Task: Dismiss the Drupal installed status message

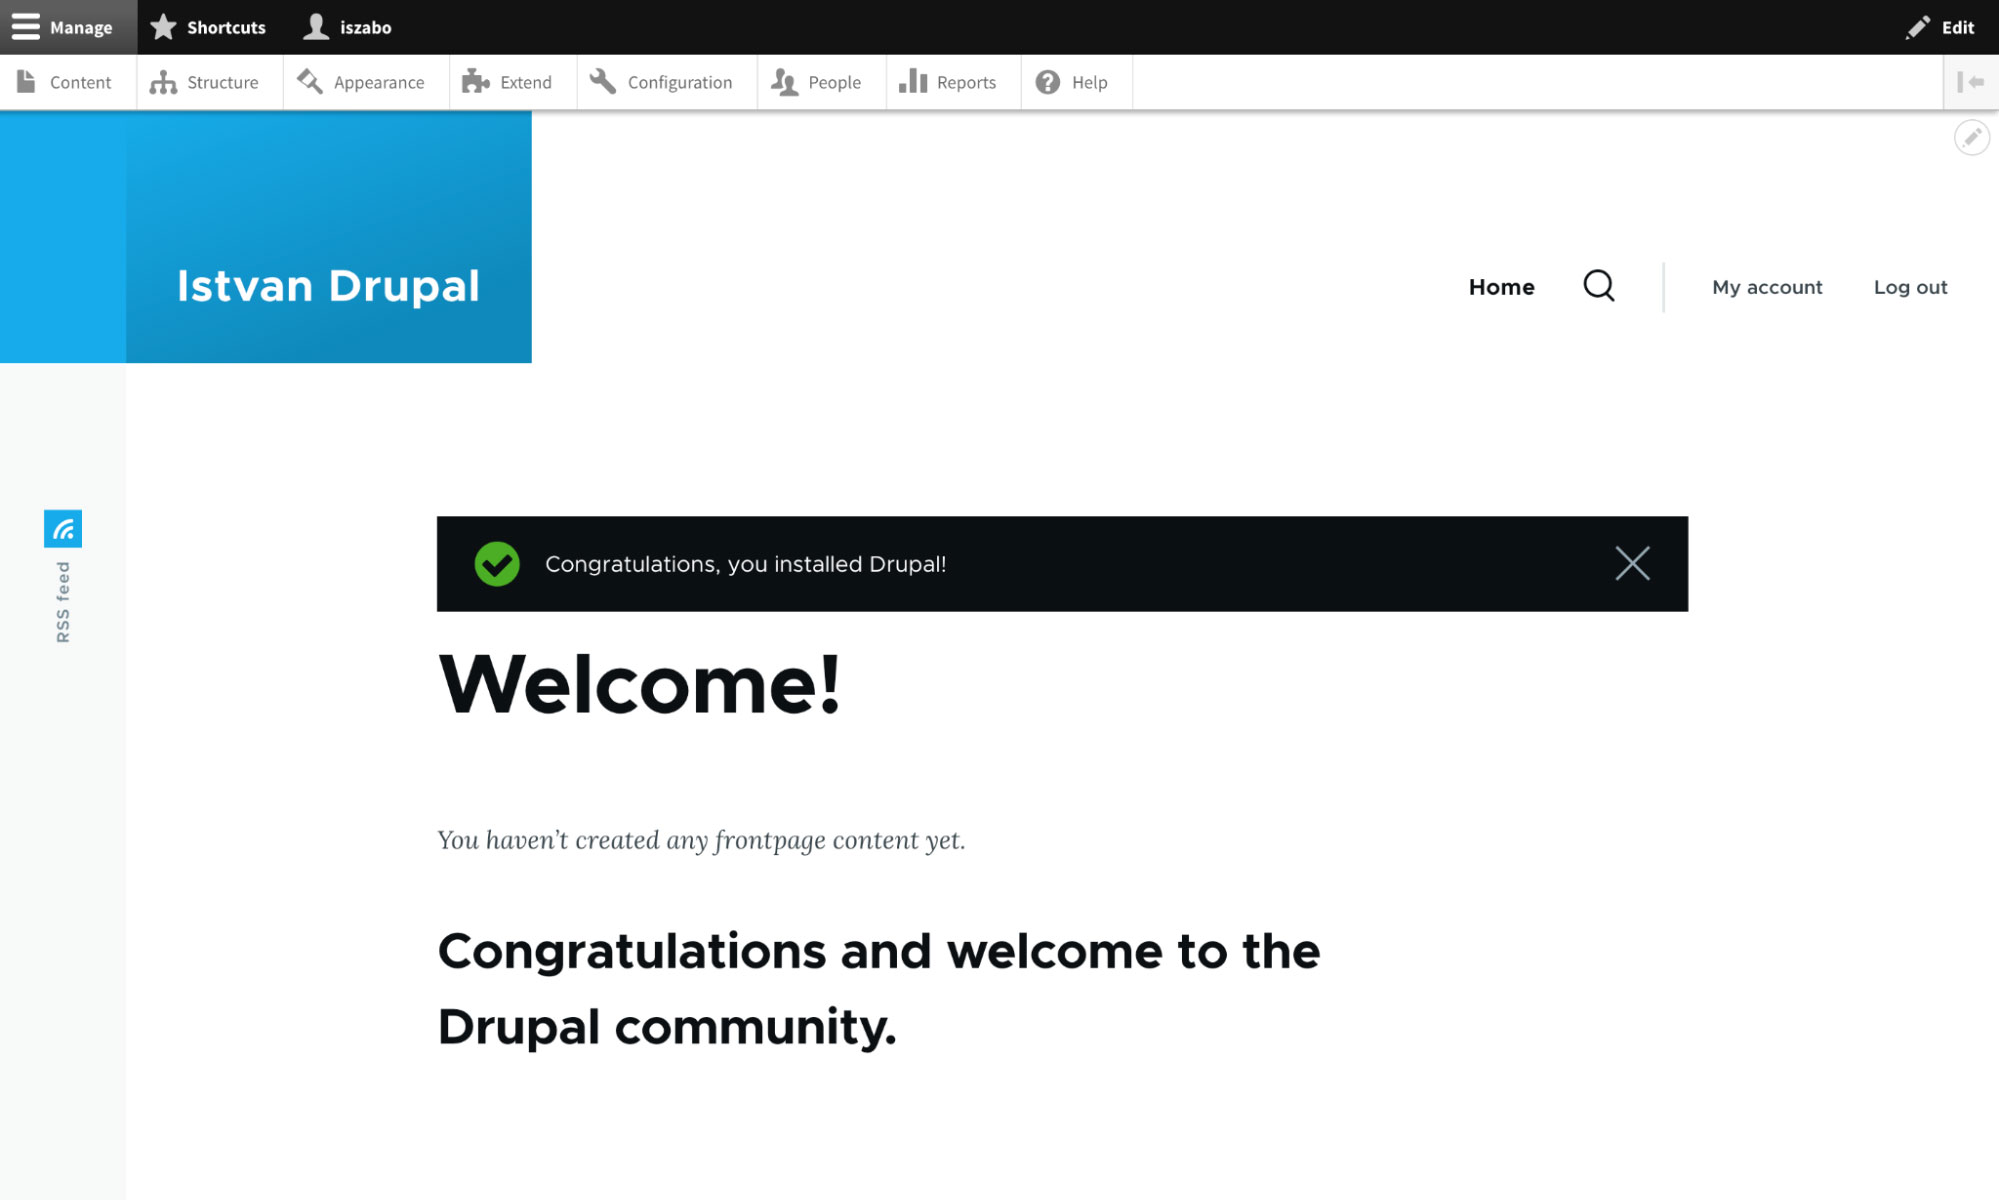Action: [x=1632, y=564]
